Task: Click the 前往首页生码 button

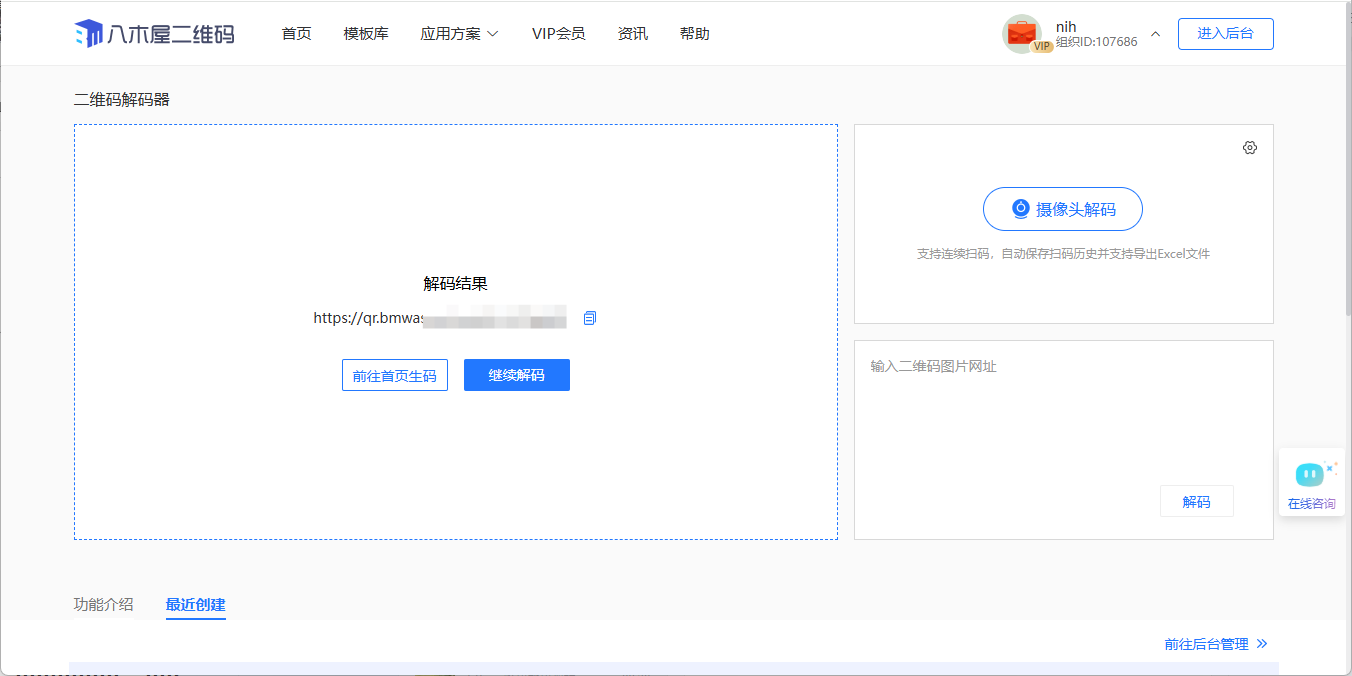Action: [x=395, y=376]
